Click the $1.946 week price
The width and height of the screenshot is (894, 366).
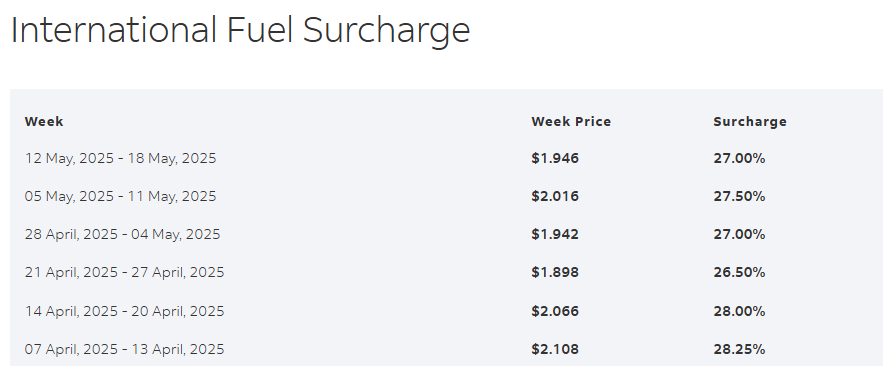(x=555, y=158)
